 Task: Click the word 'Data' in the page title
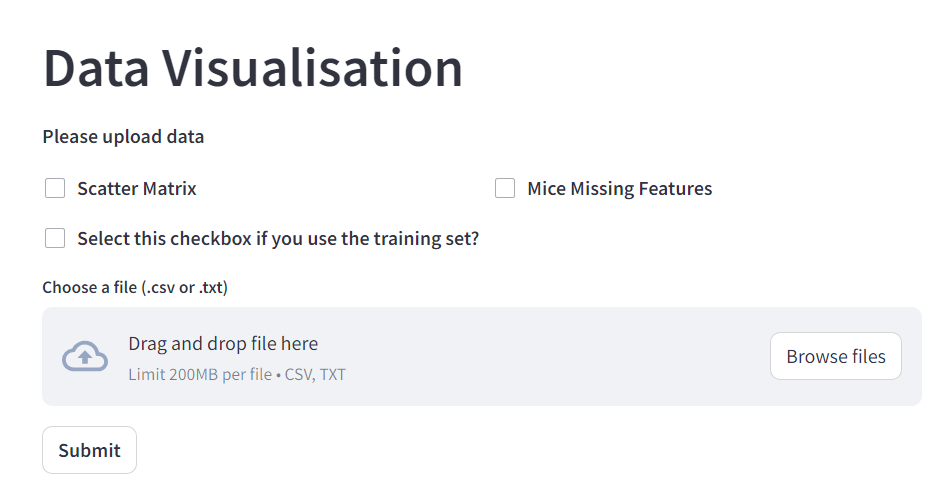coord(95,68)
